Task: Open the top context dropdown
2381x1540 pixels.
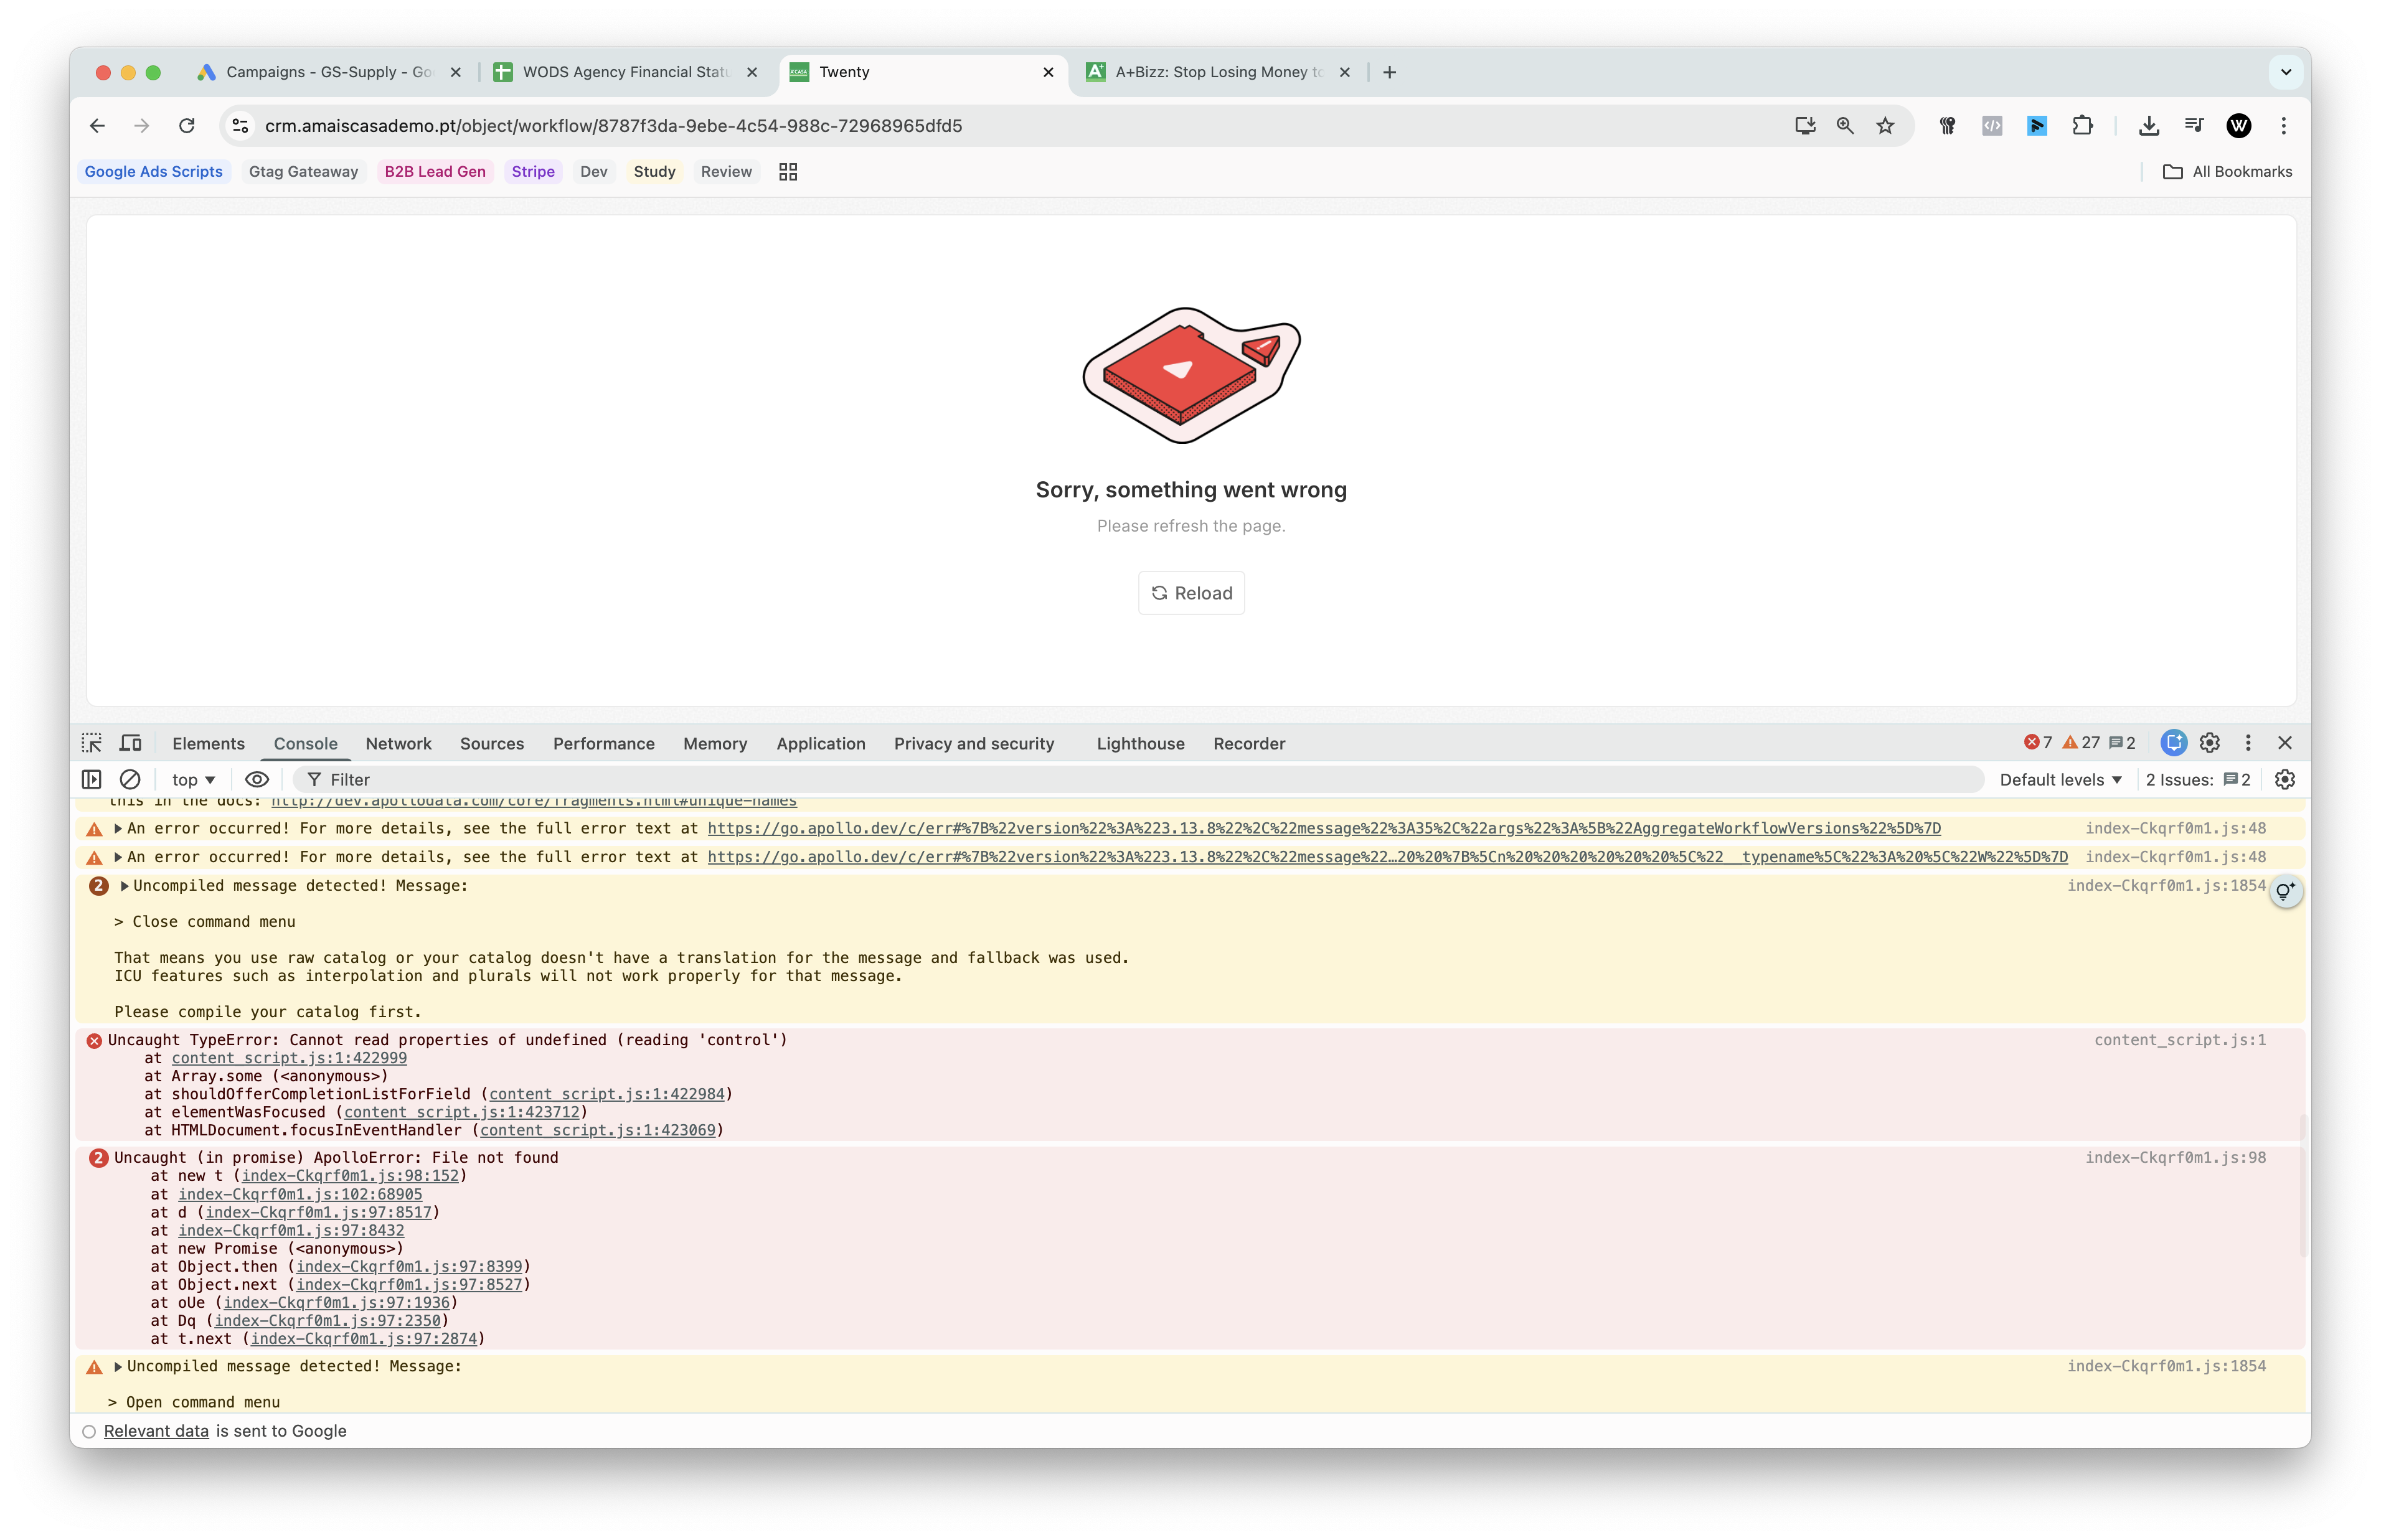Action: 193,779
